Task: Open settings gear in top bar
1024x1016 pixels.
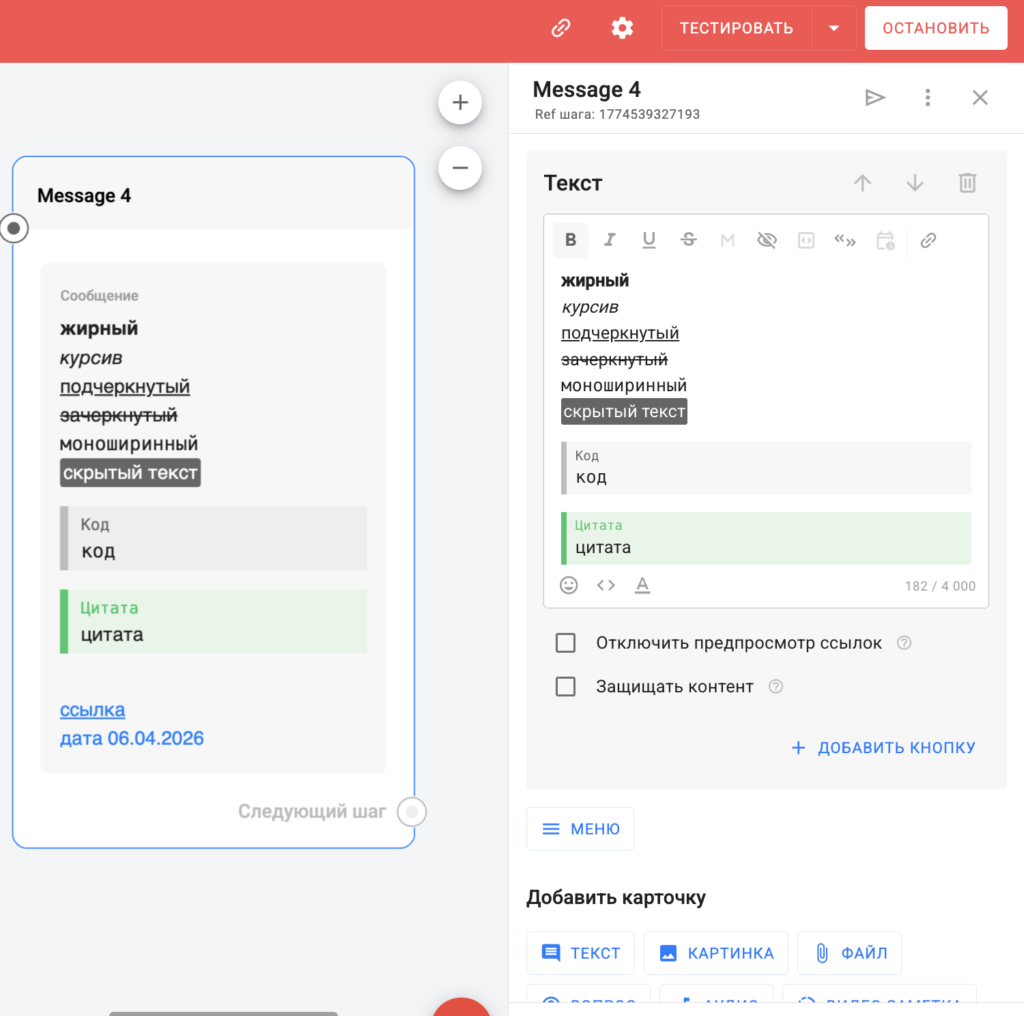Action: coord(622,28)
